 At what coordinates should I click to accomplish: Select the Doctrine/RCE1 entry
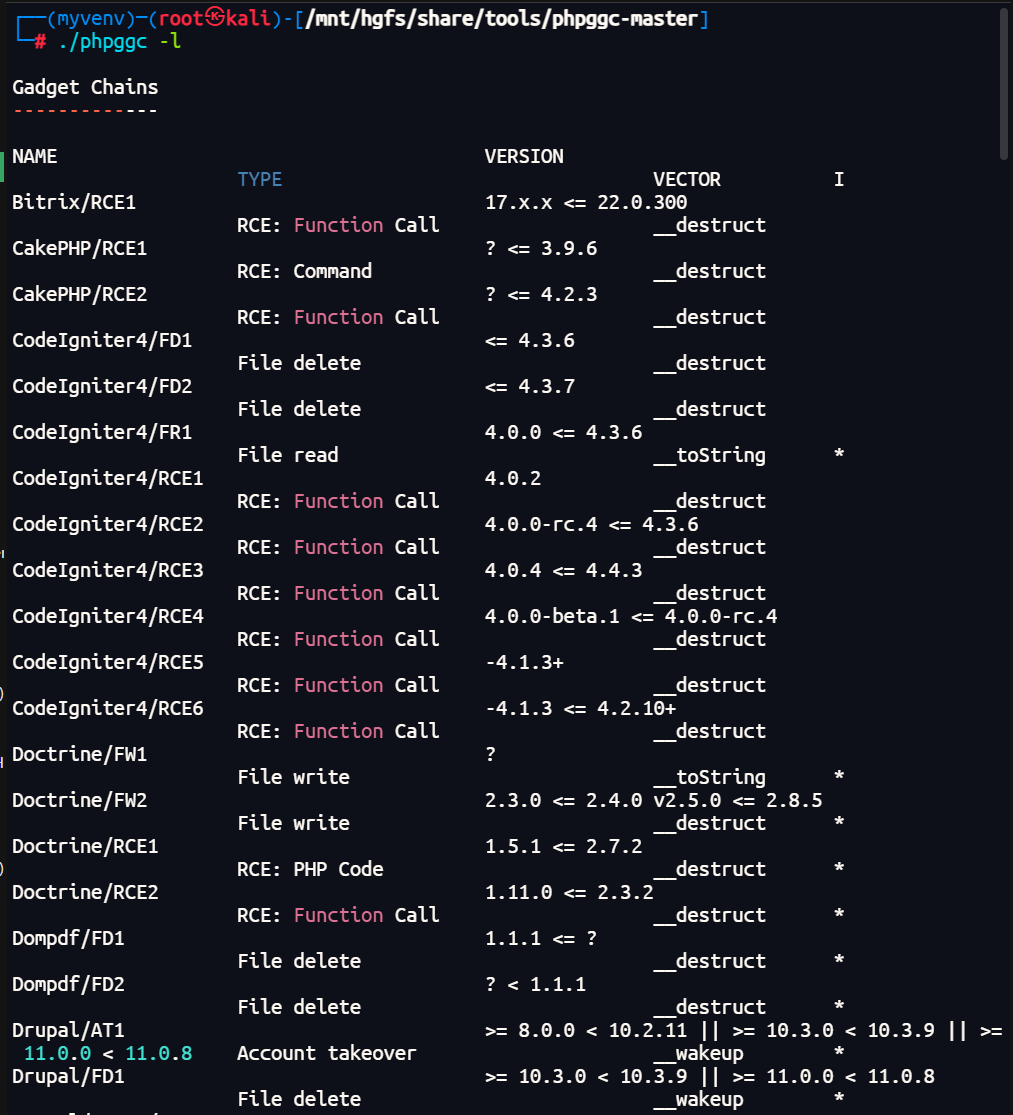point(85,846)
